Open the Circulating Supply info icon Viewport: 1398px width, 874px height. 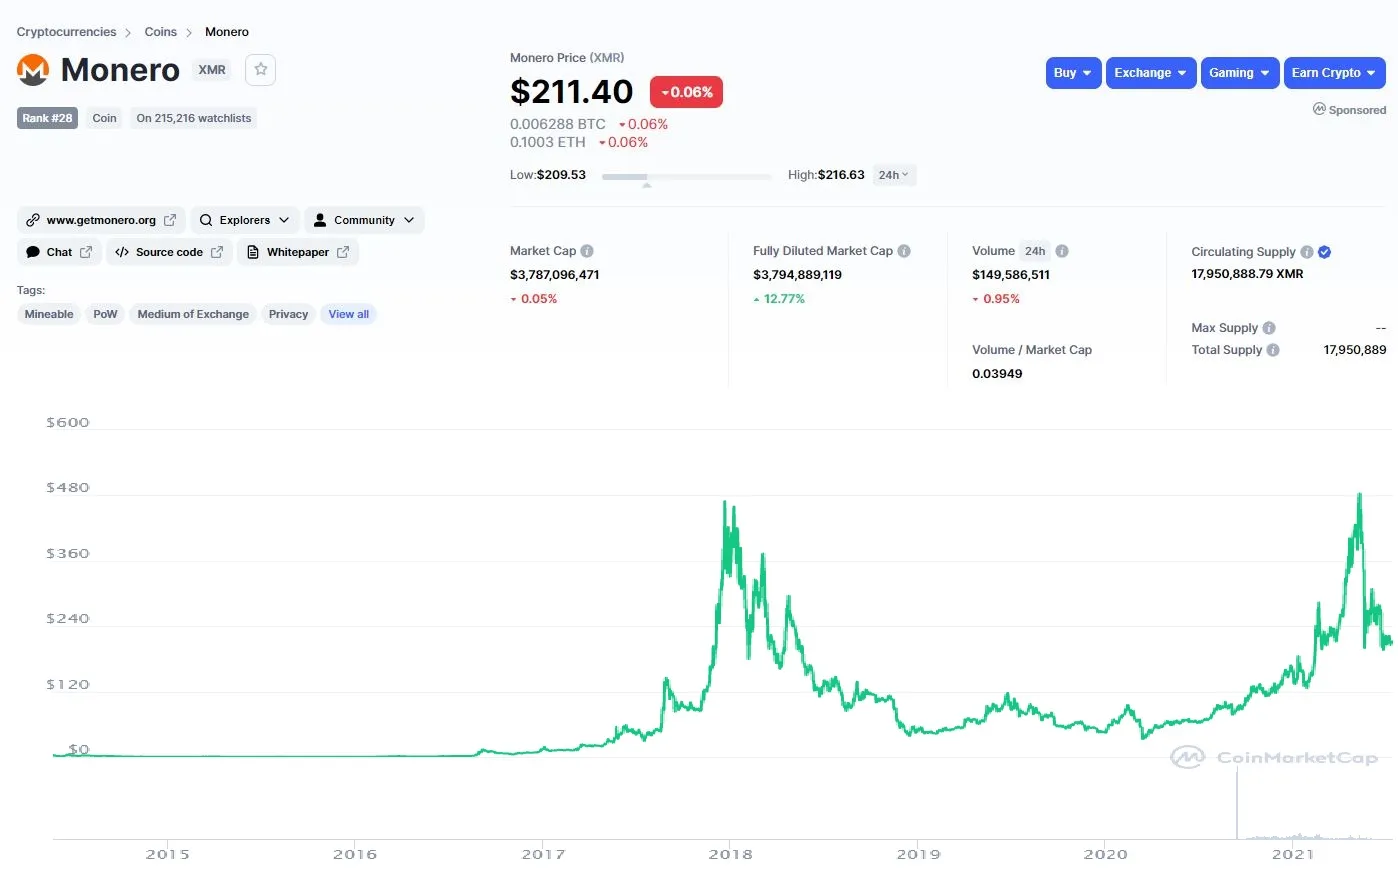[x=1307, y=252]
